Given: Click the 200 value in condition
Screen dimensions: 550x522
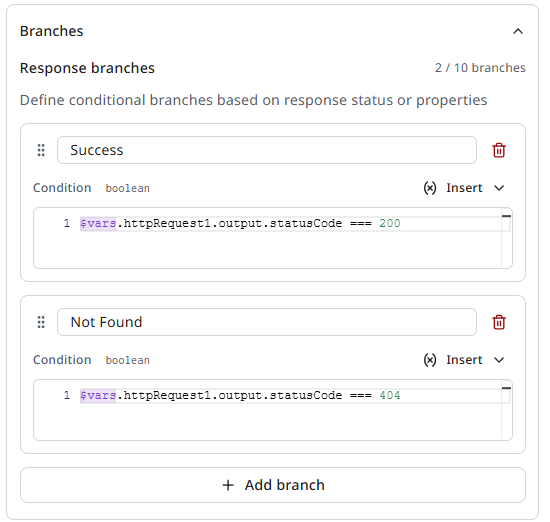Looking at the screenshot, I should (x=390, y=223).
